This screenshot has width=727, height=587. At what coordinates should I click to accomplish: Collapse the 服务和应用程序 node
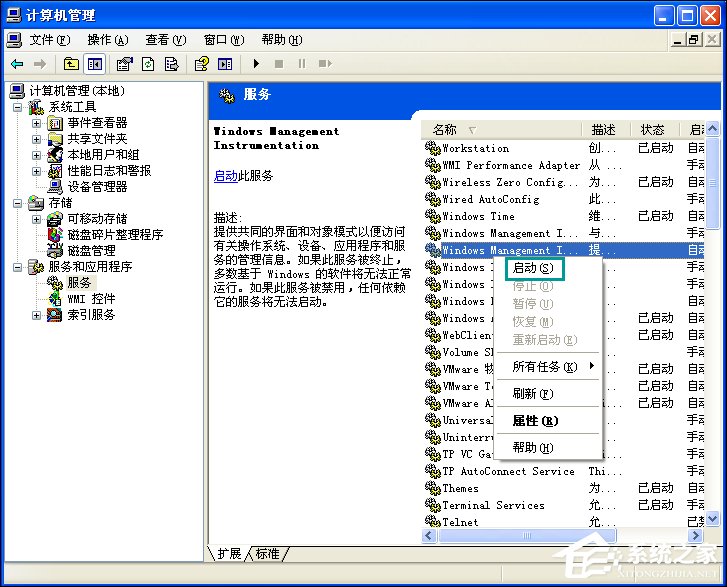click(17, 267)
